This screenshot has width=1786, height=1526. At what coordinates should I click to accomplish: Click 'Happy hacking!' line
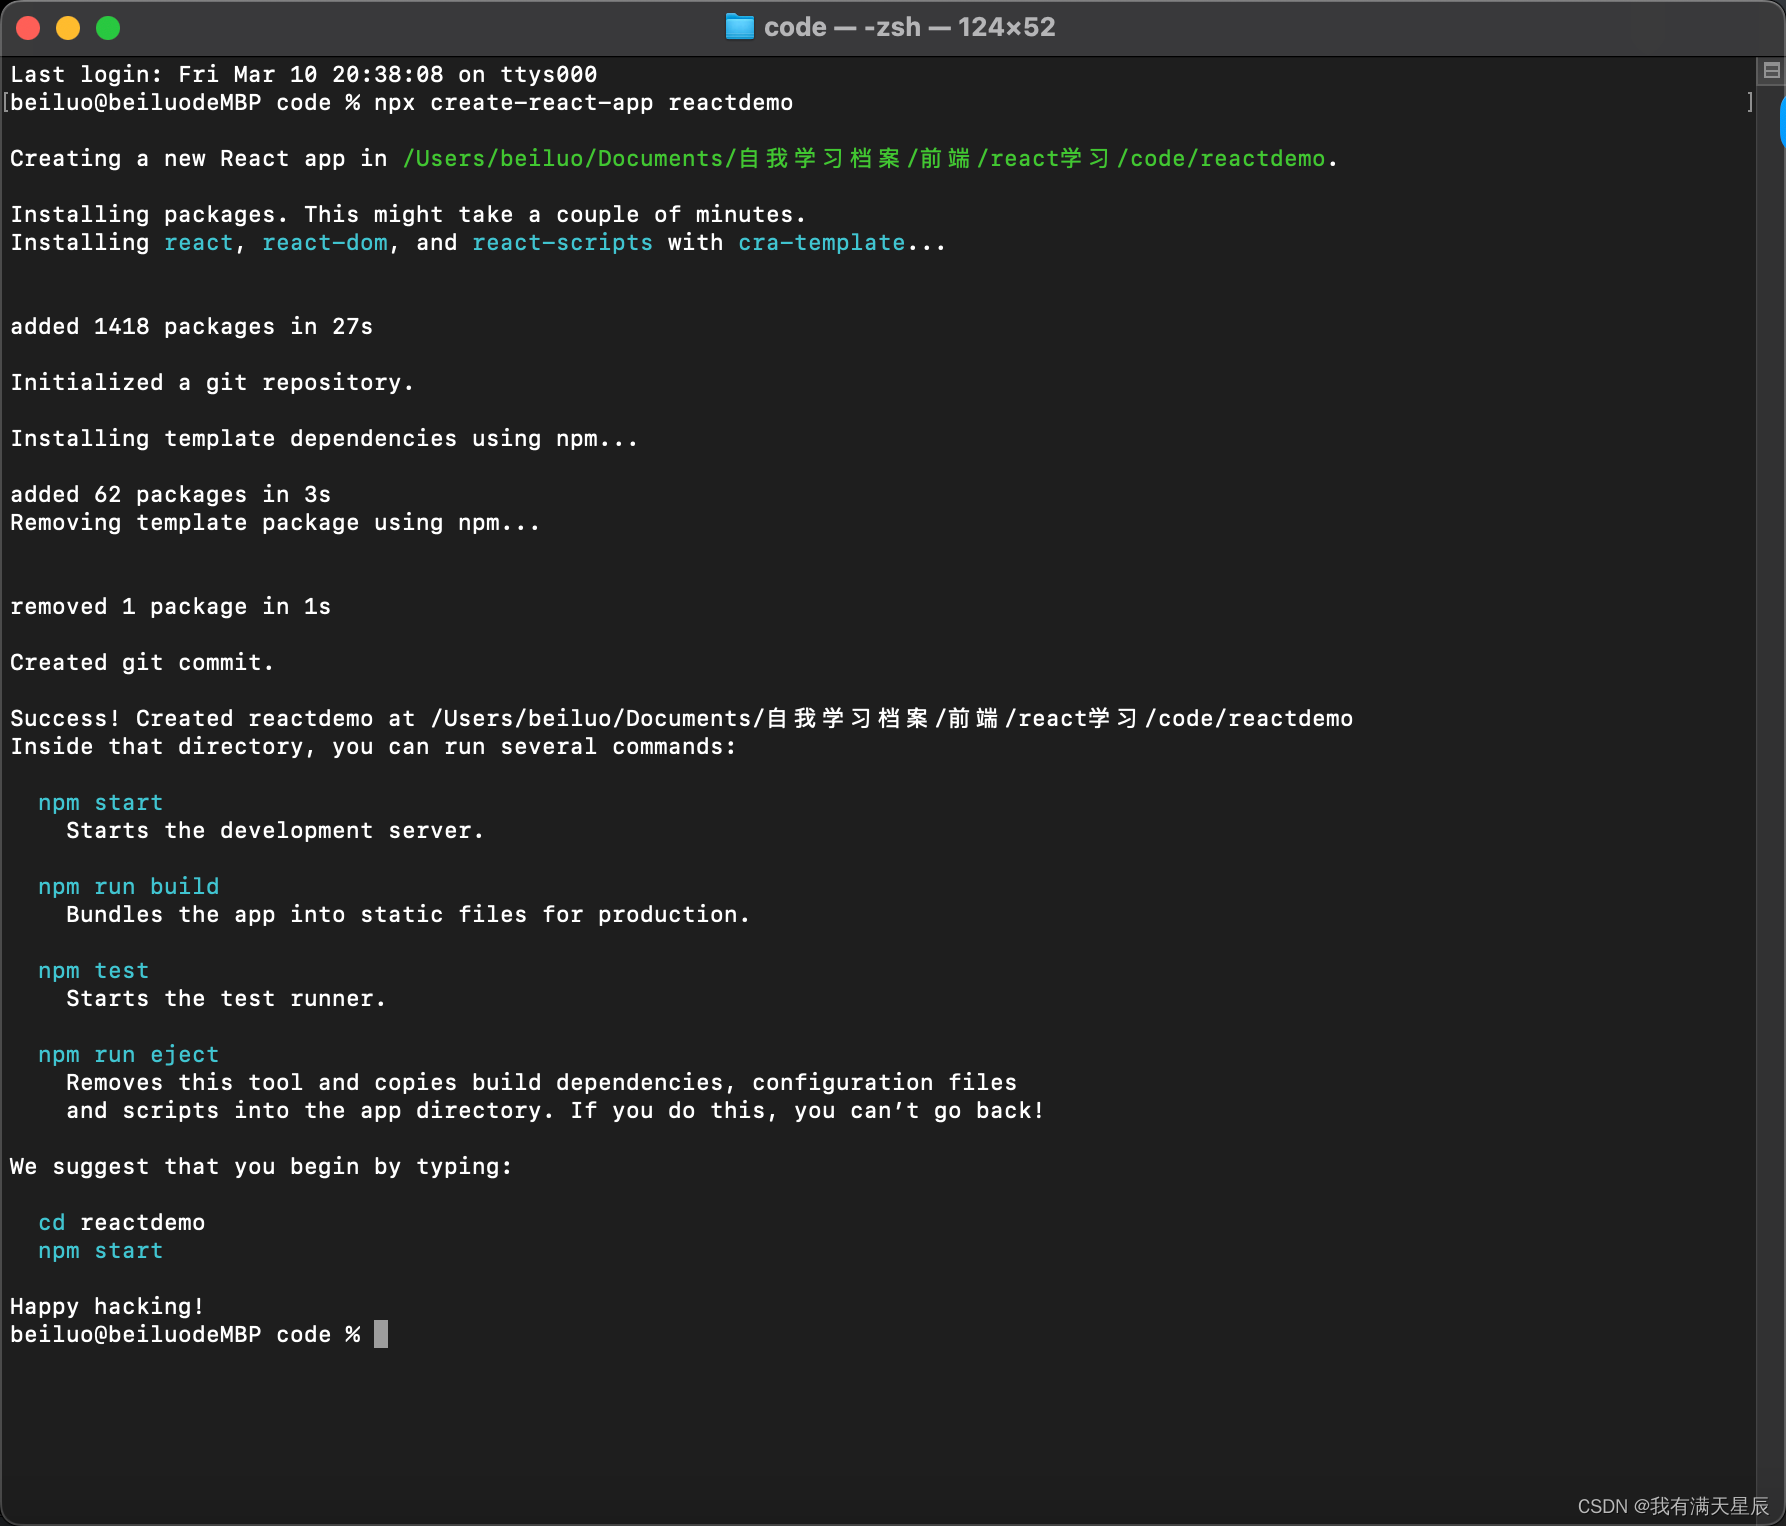(x=107, y=1307)
